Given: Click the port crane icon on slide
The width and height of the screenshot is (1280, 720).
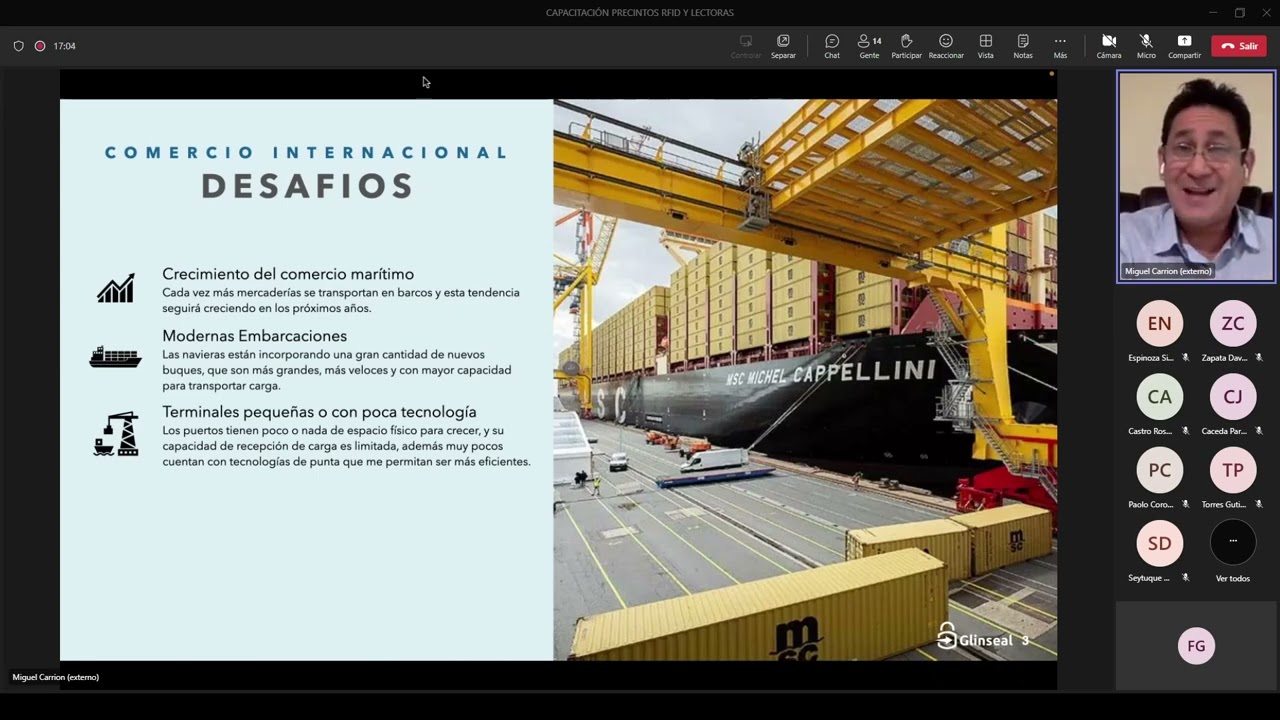Looking at the screenshot, I should click(116, 434).
